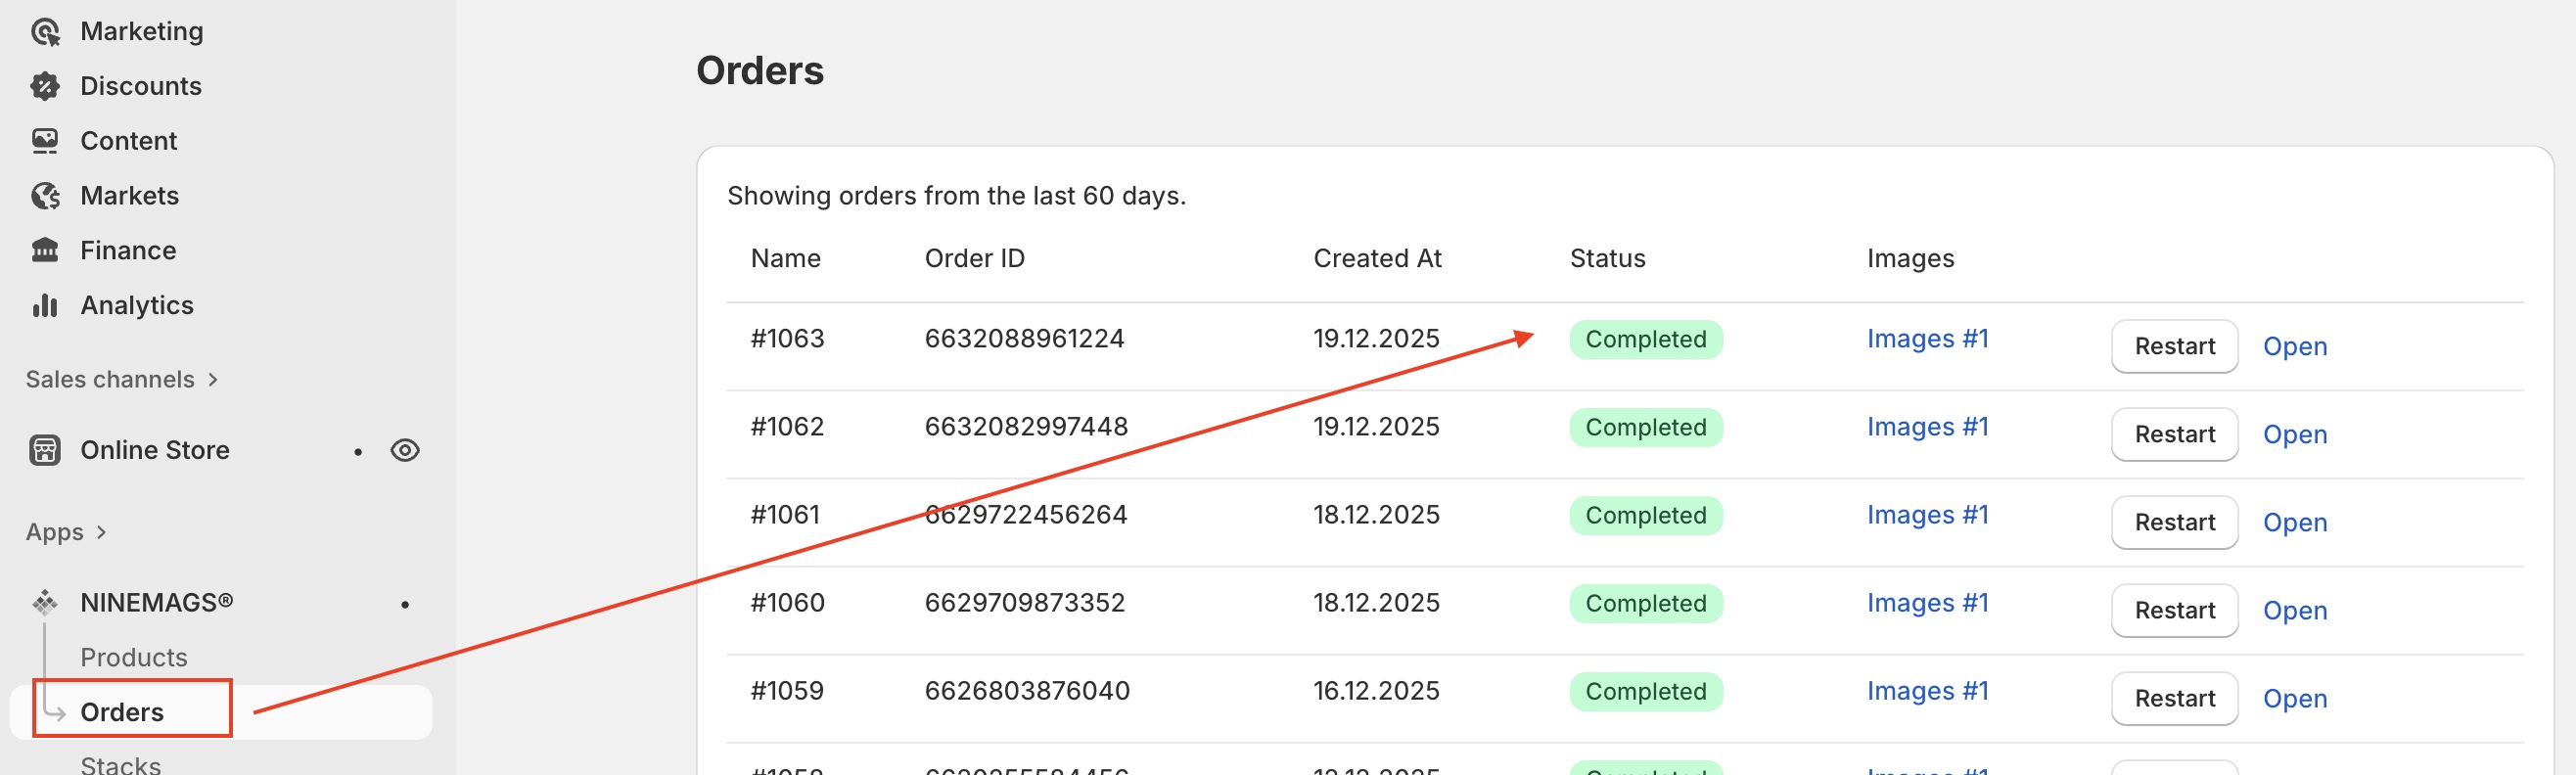Select order name #1062

[787, 426]
